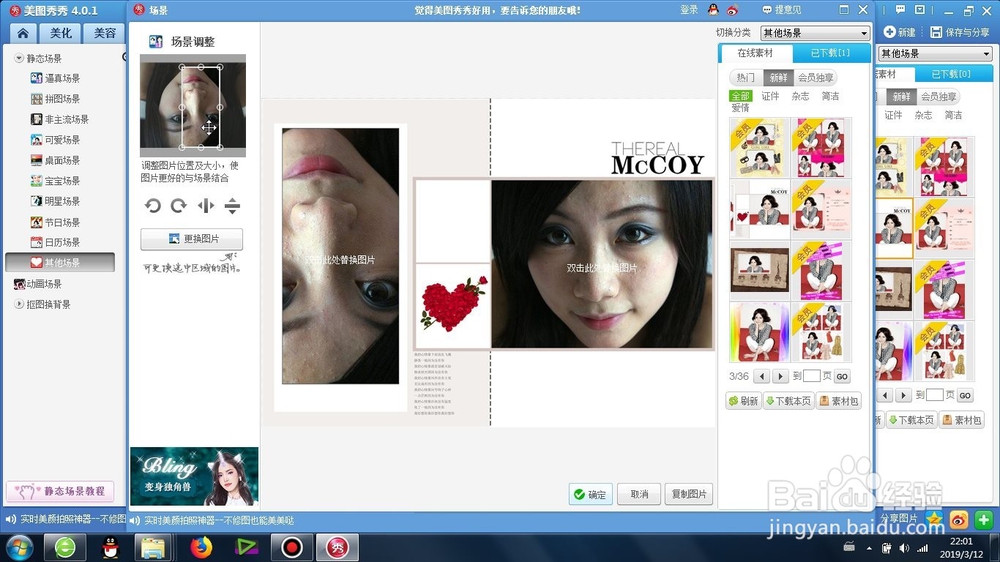Viewport: 1000px width, 562px height.
Task: Select the McCOY heart template thumbnail
Action: [760, 209]
